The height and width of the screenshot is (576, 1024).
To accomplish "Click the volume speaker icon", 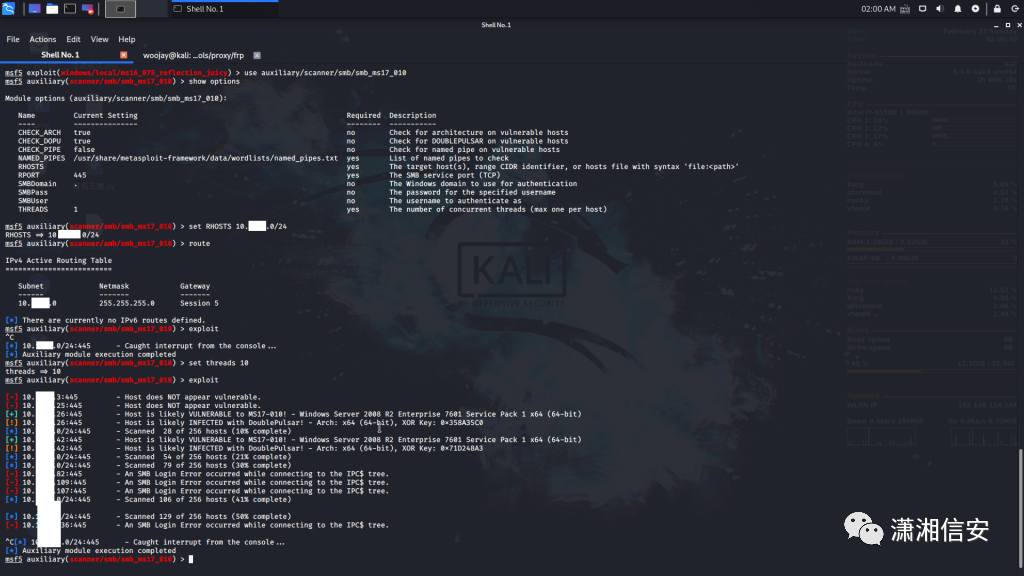I will pyautogui.click(x=940, y=9).
